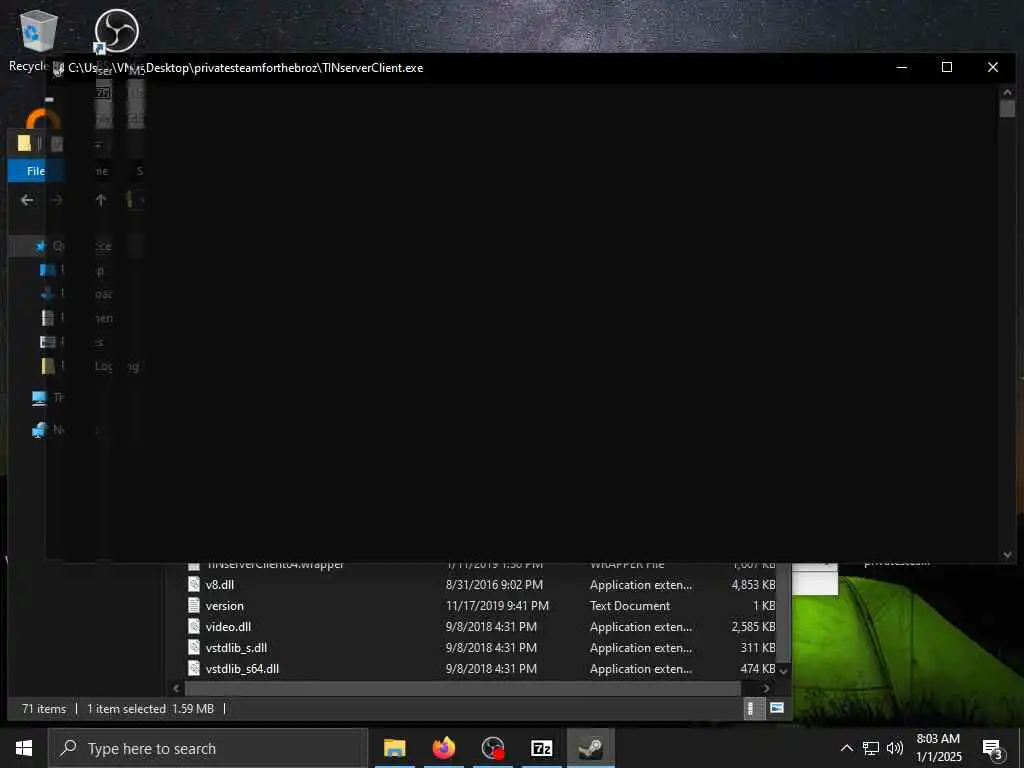Open OBS Studio from the taskbar

[493, 748]
